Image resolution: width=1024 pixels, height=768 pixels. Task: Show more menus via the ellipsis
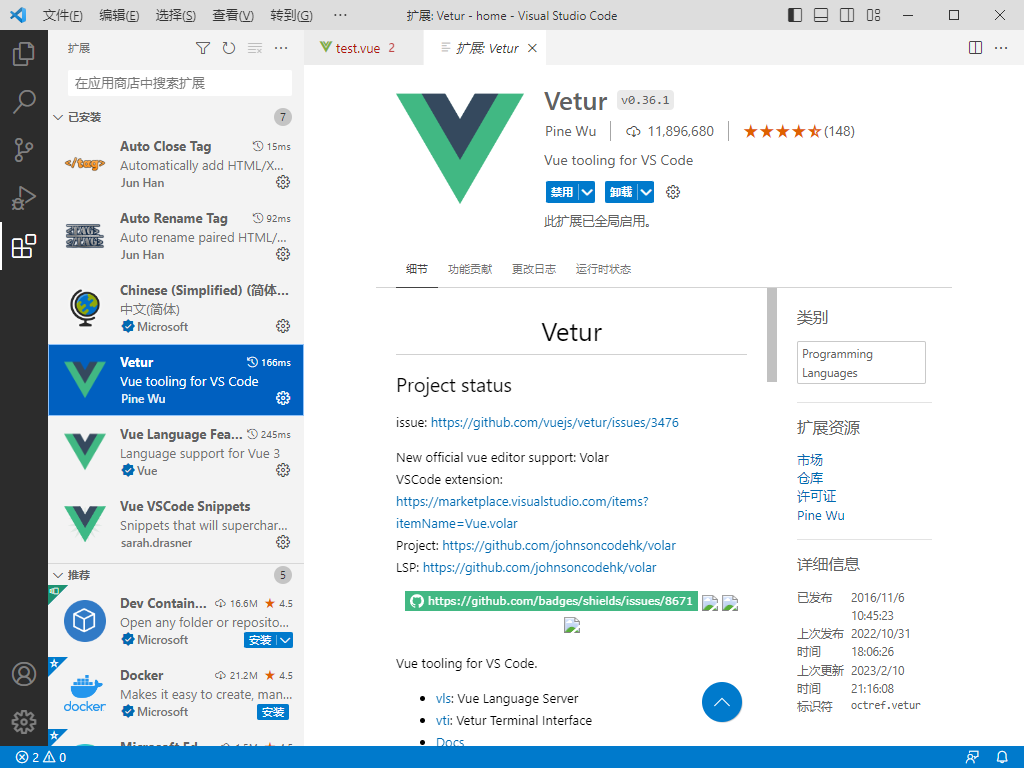pyautogui.click(x=340, y=15)
